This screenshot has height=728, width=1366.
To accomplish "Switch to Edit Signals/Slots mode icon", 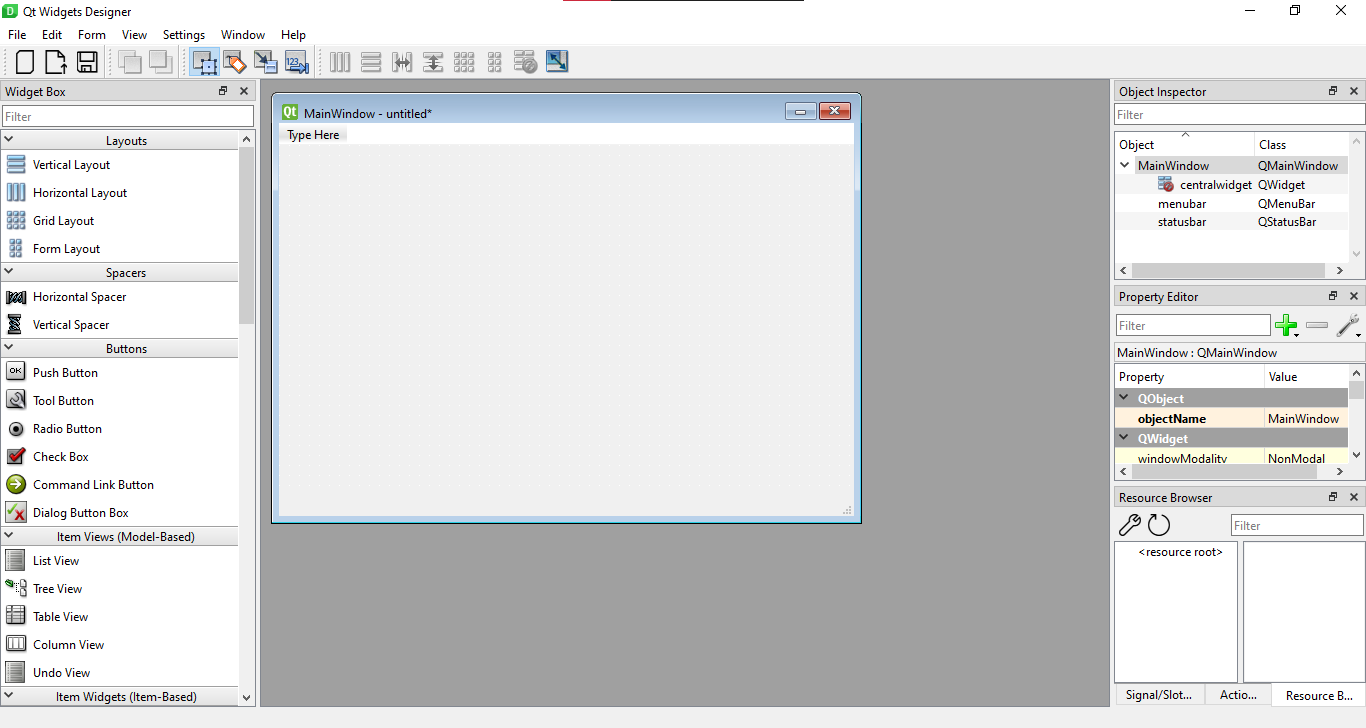I will point(235,62).
